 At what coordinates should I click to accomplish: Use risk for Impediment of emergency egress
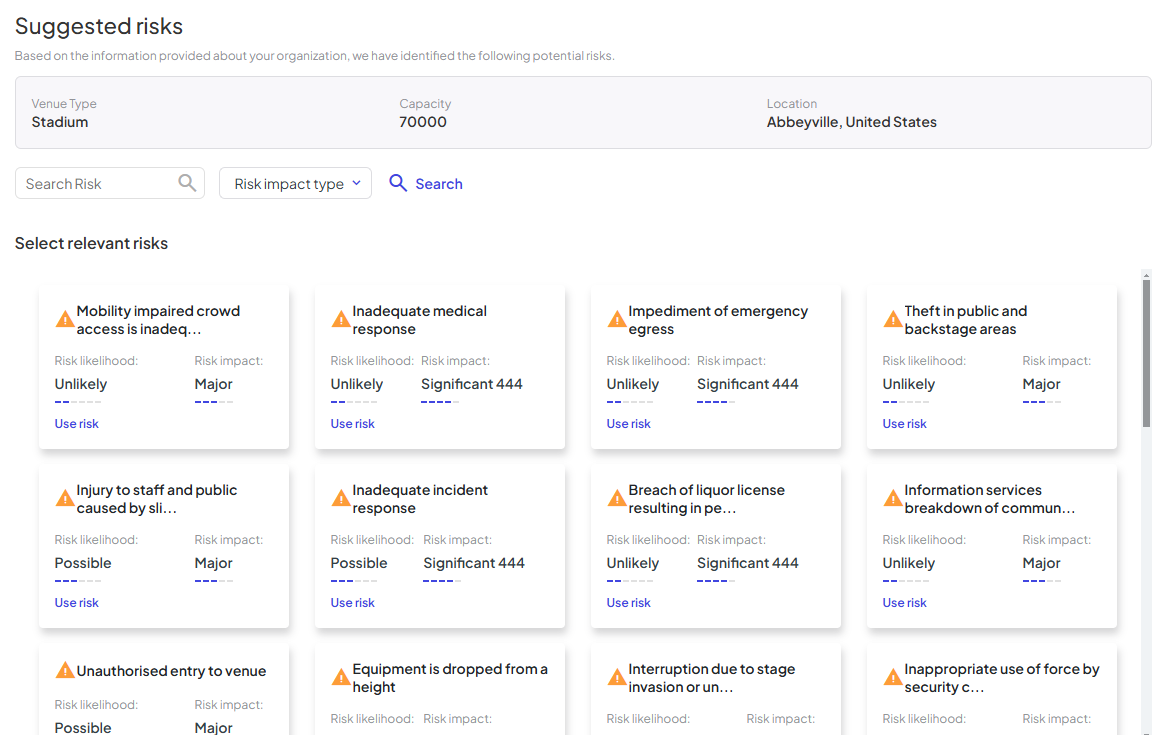(x=629, y=423)
